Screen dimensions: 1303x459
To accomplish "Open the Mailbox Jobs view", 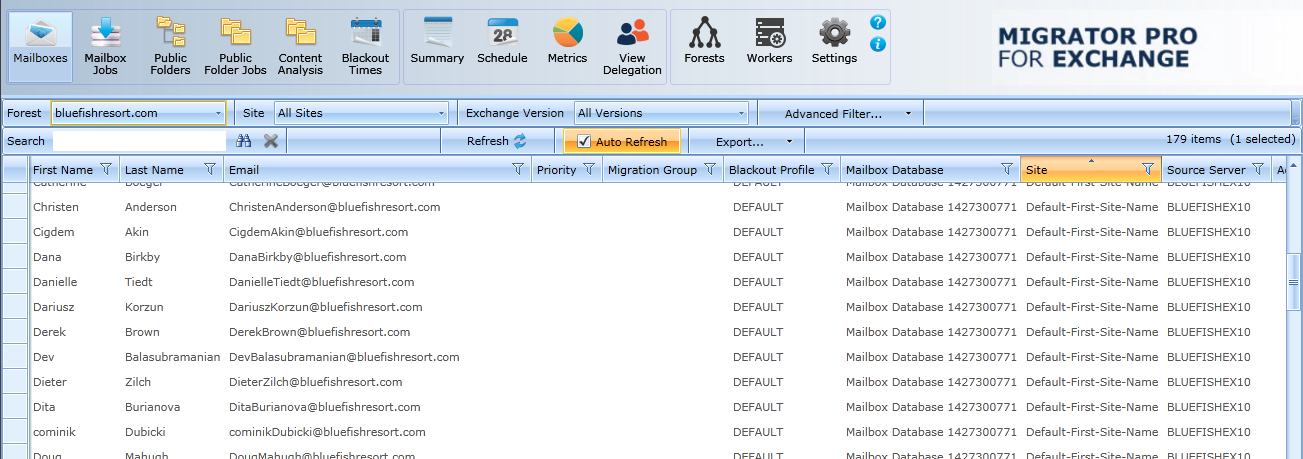I will (x=105, y=47).
